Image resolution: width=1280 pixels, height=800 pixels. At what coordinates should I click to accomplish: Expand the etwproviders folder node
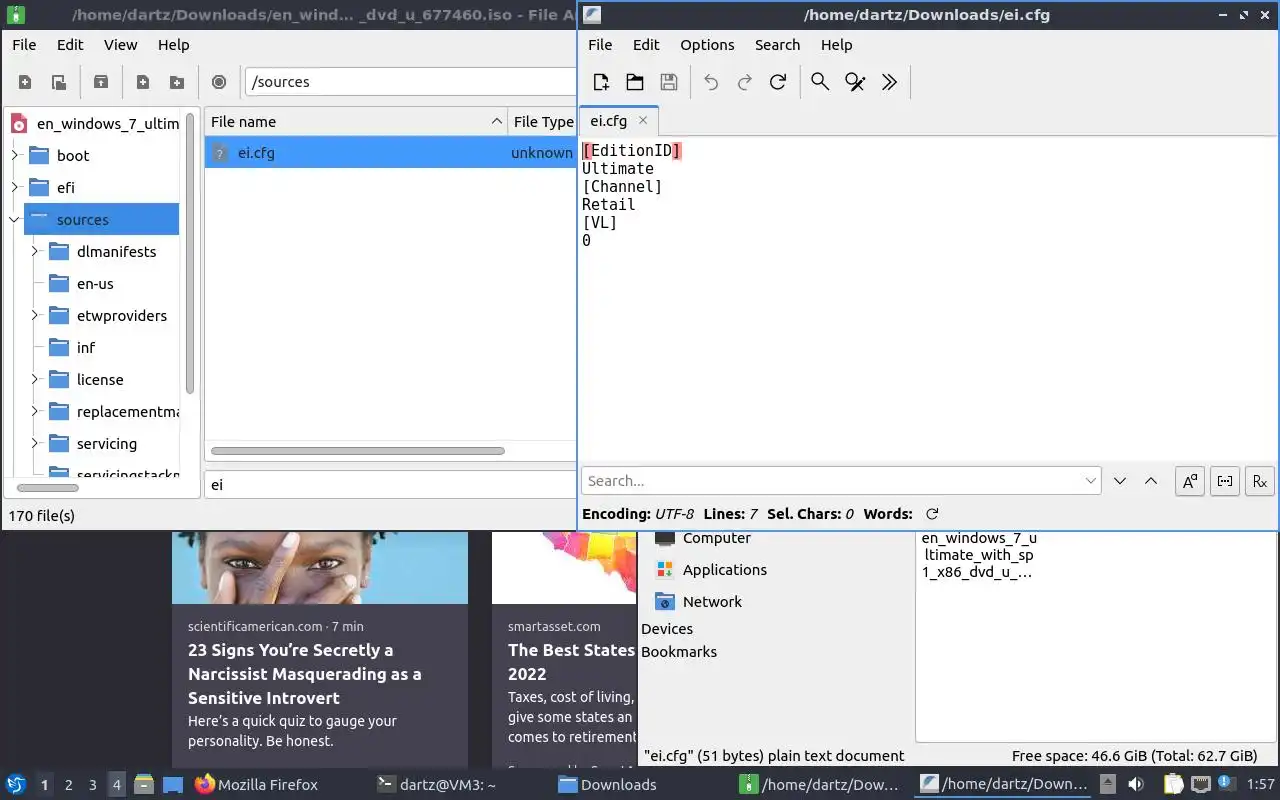35,316
